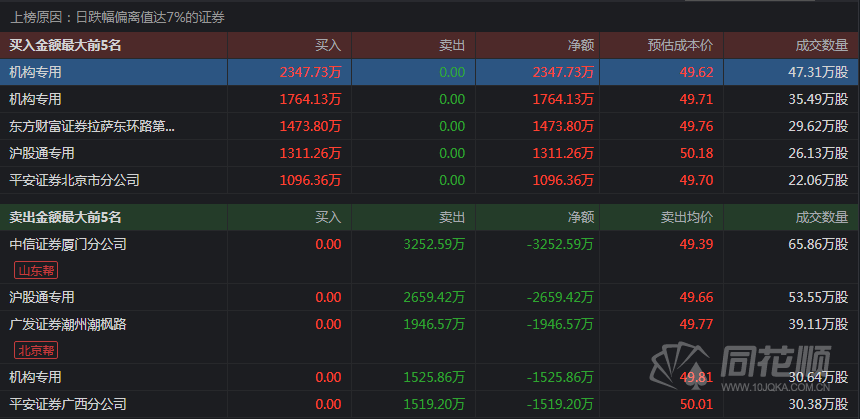This screenshot has width=860, height=419.
Task: Select the highlighted 机构专用 first row
Action: (430, 72)
